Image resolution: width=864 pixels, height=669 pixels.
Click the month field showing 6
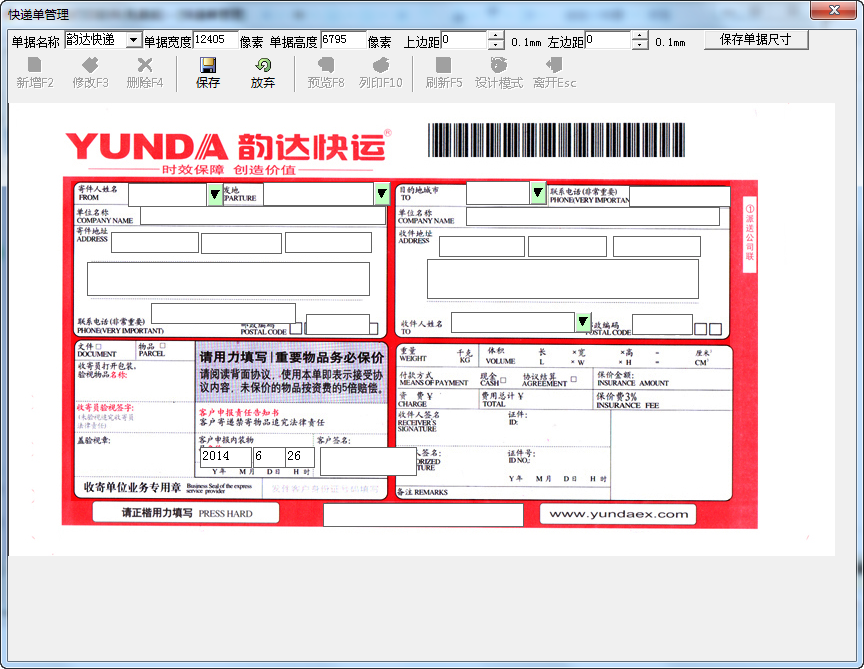pyautogui.click(x=269, y=456)
